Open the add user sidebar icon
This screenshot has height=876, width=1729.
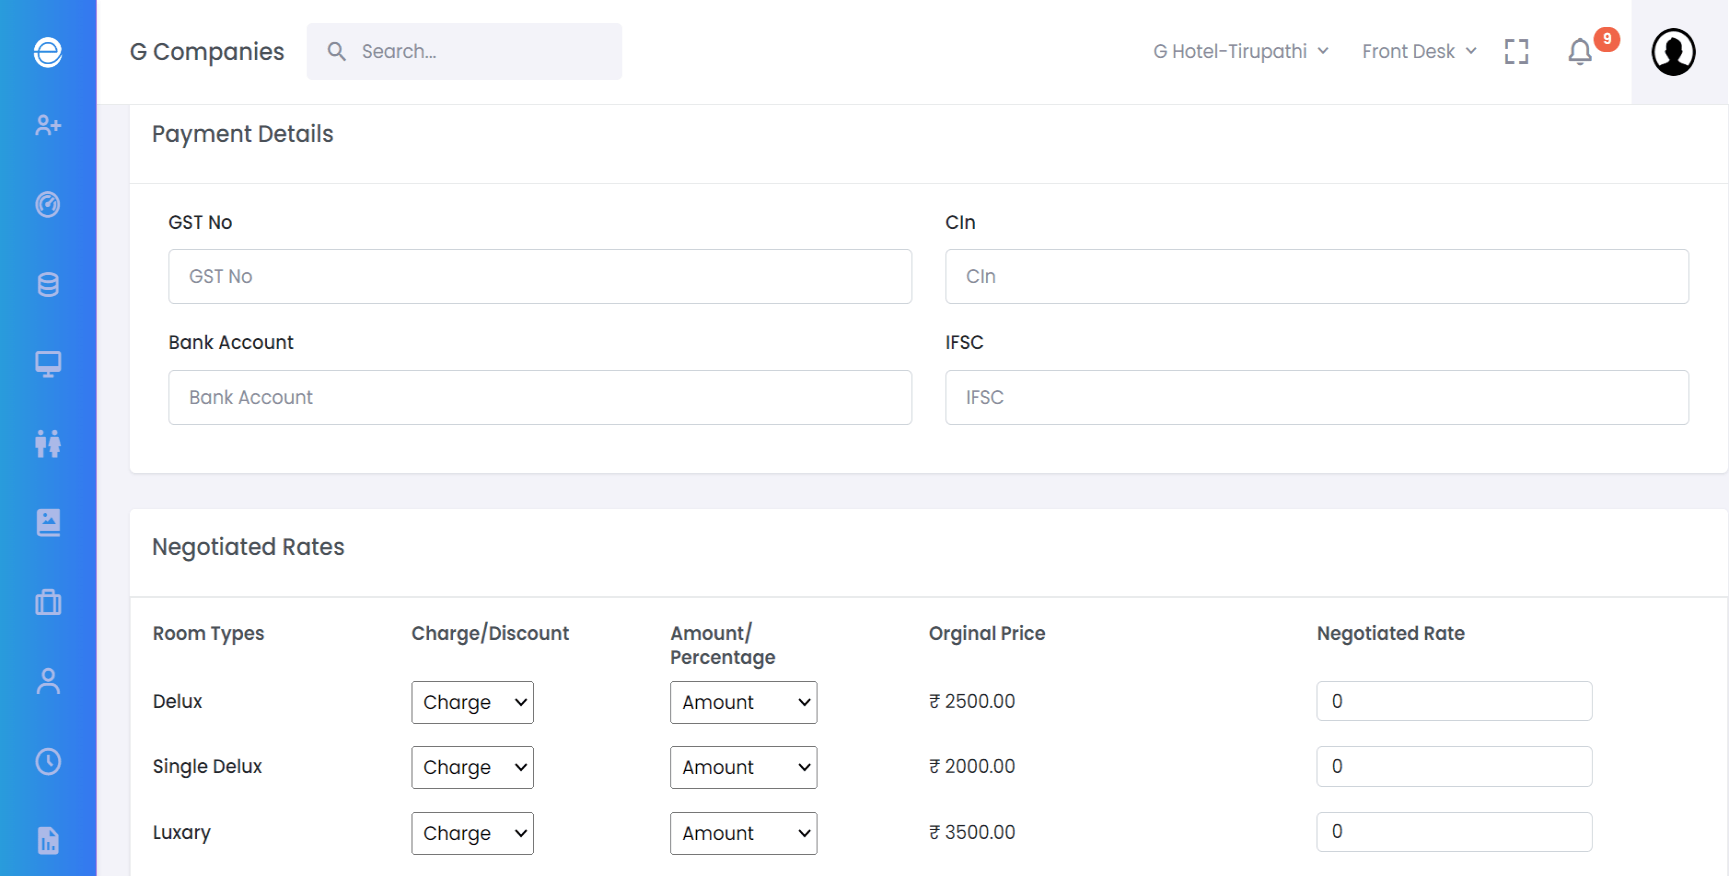tap(48, 125)
